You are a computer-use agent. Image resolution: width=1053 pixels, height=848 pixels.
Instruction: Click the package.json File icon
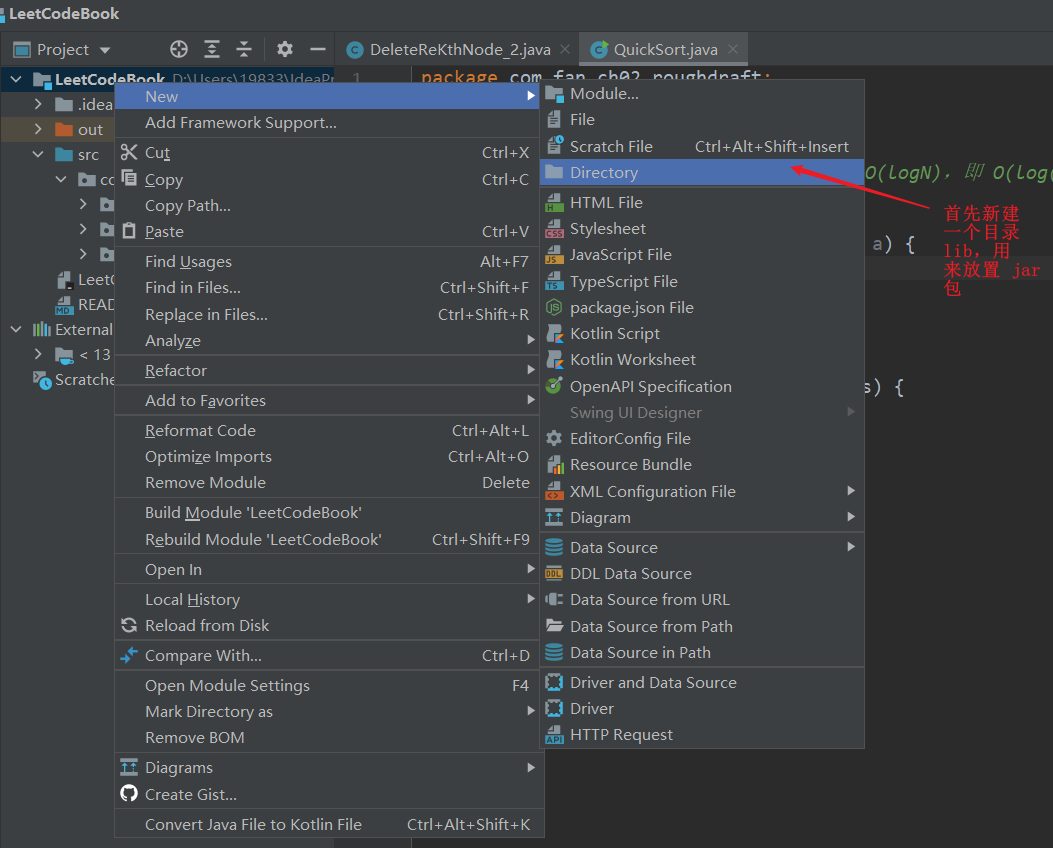pos(554,308)
